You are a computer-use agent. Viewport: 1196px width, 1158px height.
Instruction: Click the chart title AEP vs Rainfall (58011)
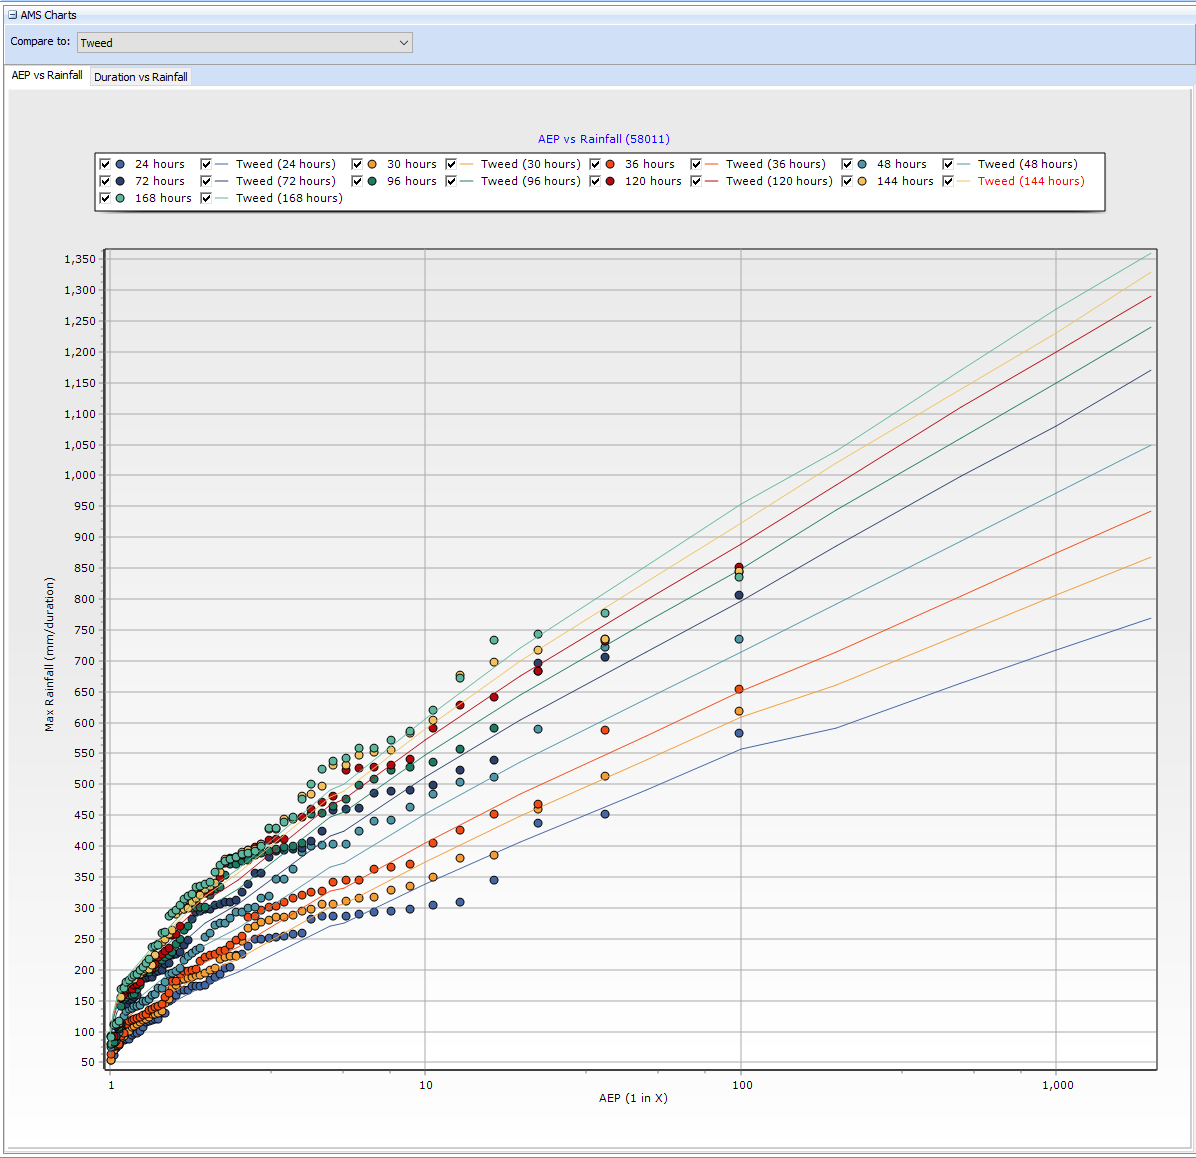click(603, 139)
